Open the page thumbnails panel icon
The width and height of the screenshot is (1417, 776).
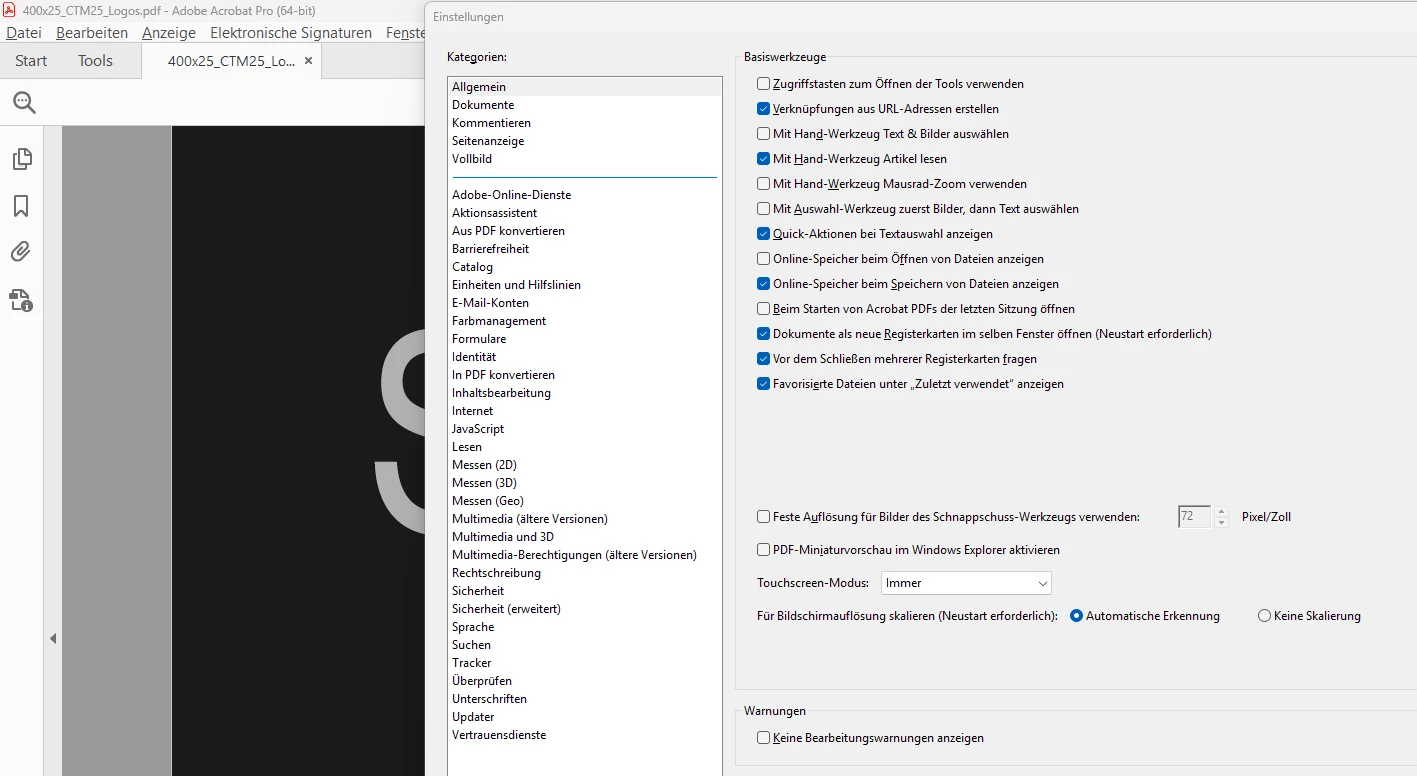(x=21, y=159)
